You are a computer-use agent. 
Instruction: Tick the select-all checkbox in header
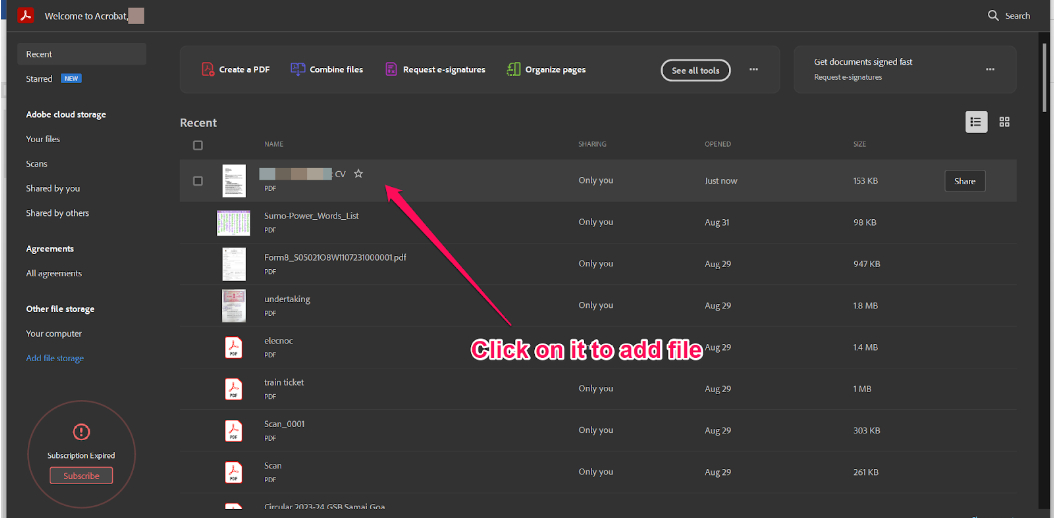198,145
